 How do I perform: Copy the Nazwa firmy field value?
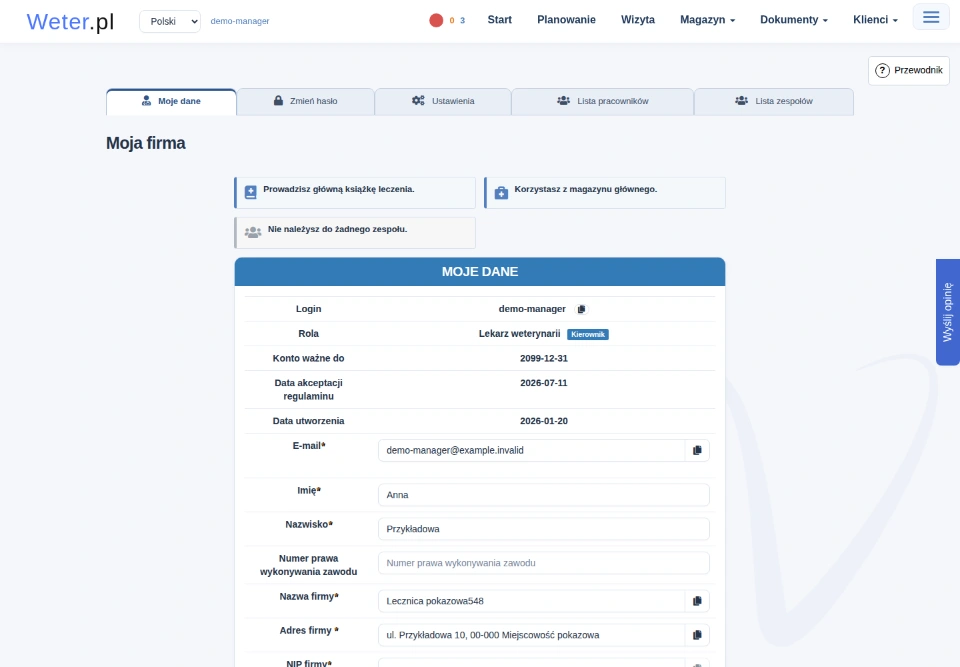pos(697,601)
